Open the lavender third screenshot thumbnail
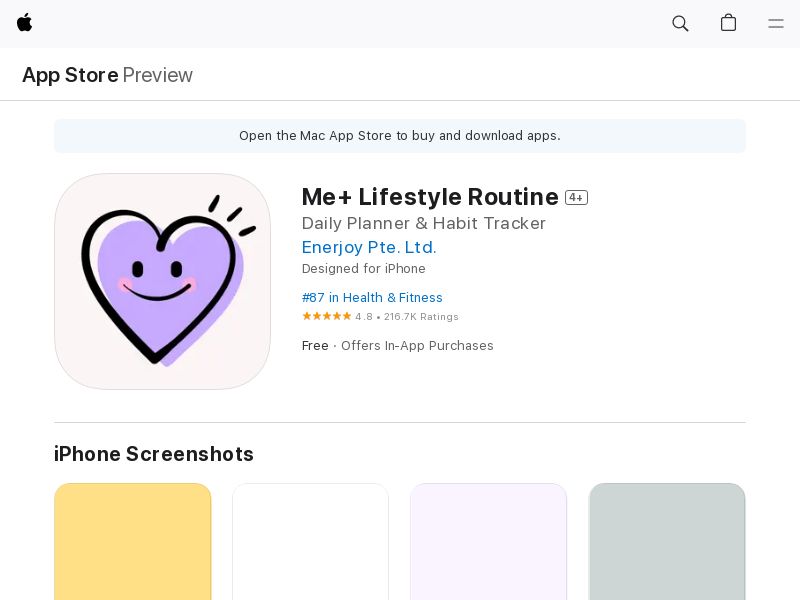This screenshot has width=800, height=600. pyautogui.click(x=488, y=541)
